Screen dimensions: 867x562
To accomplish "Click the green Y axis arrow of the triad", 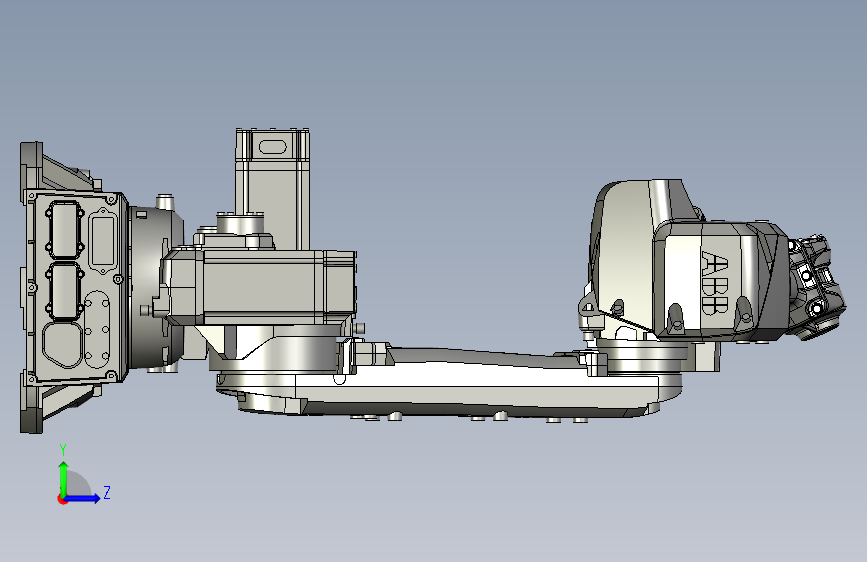I will pos(64,478).
